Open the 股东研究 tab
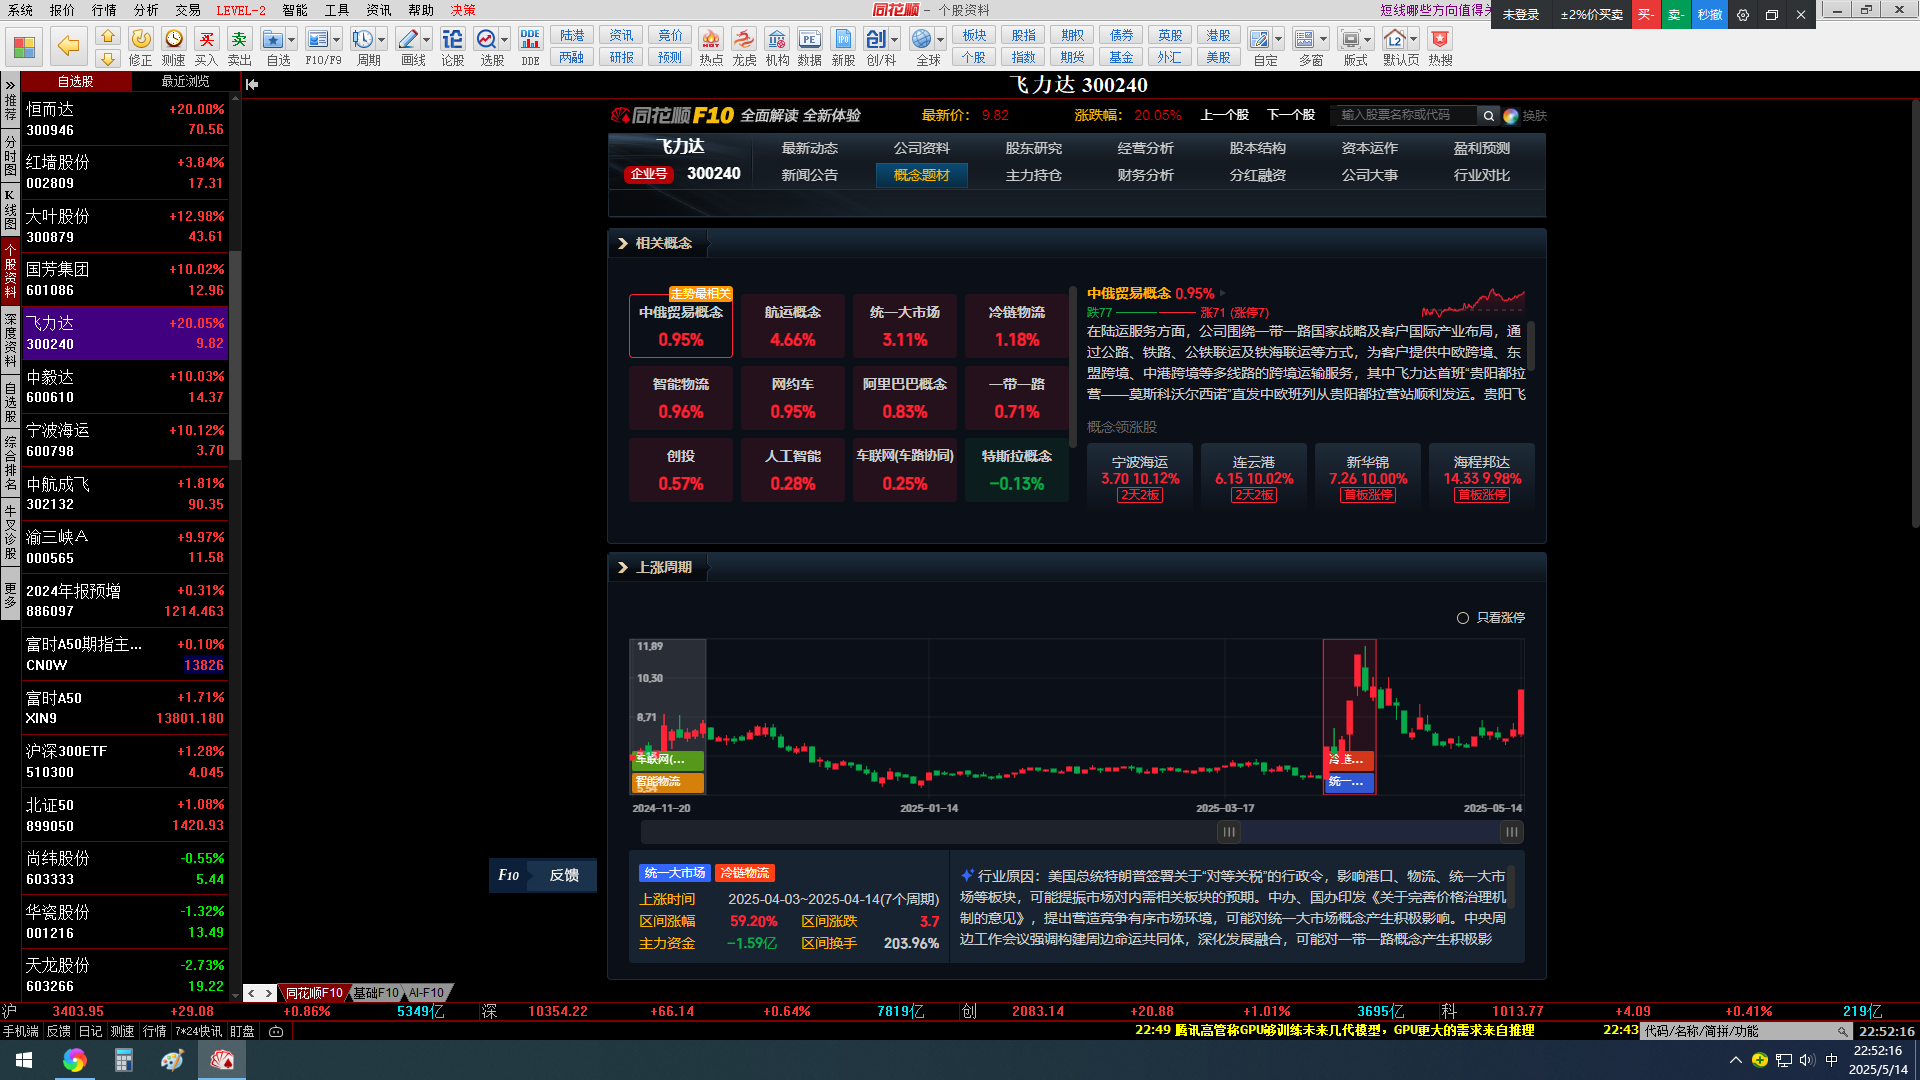The image size is (1920, 1080). [1033, 148]
